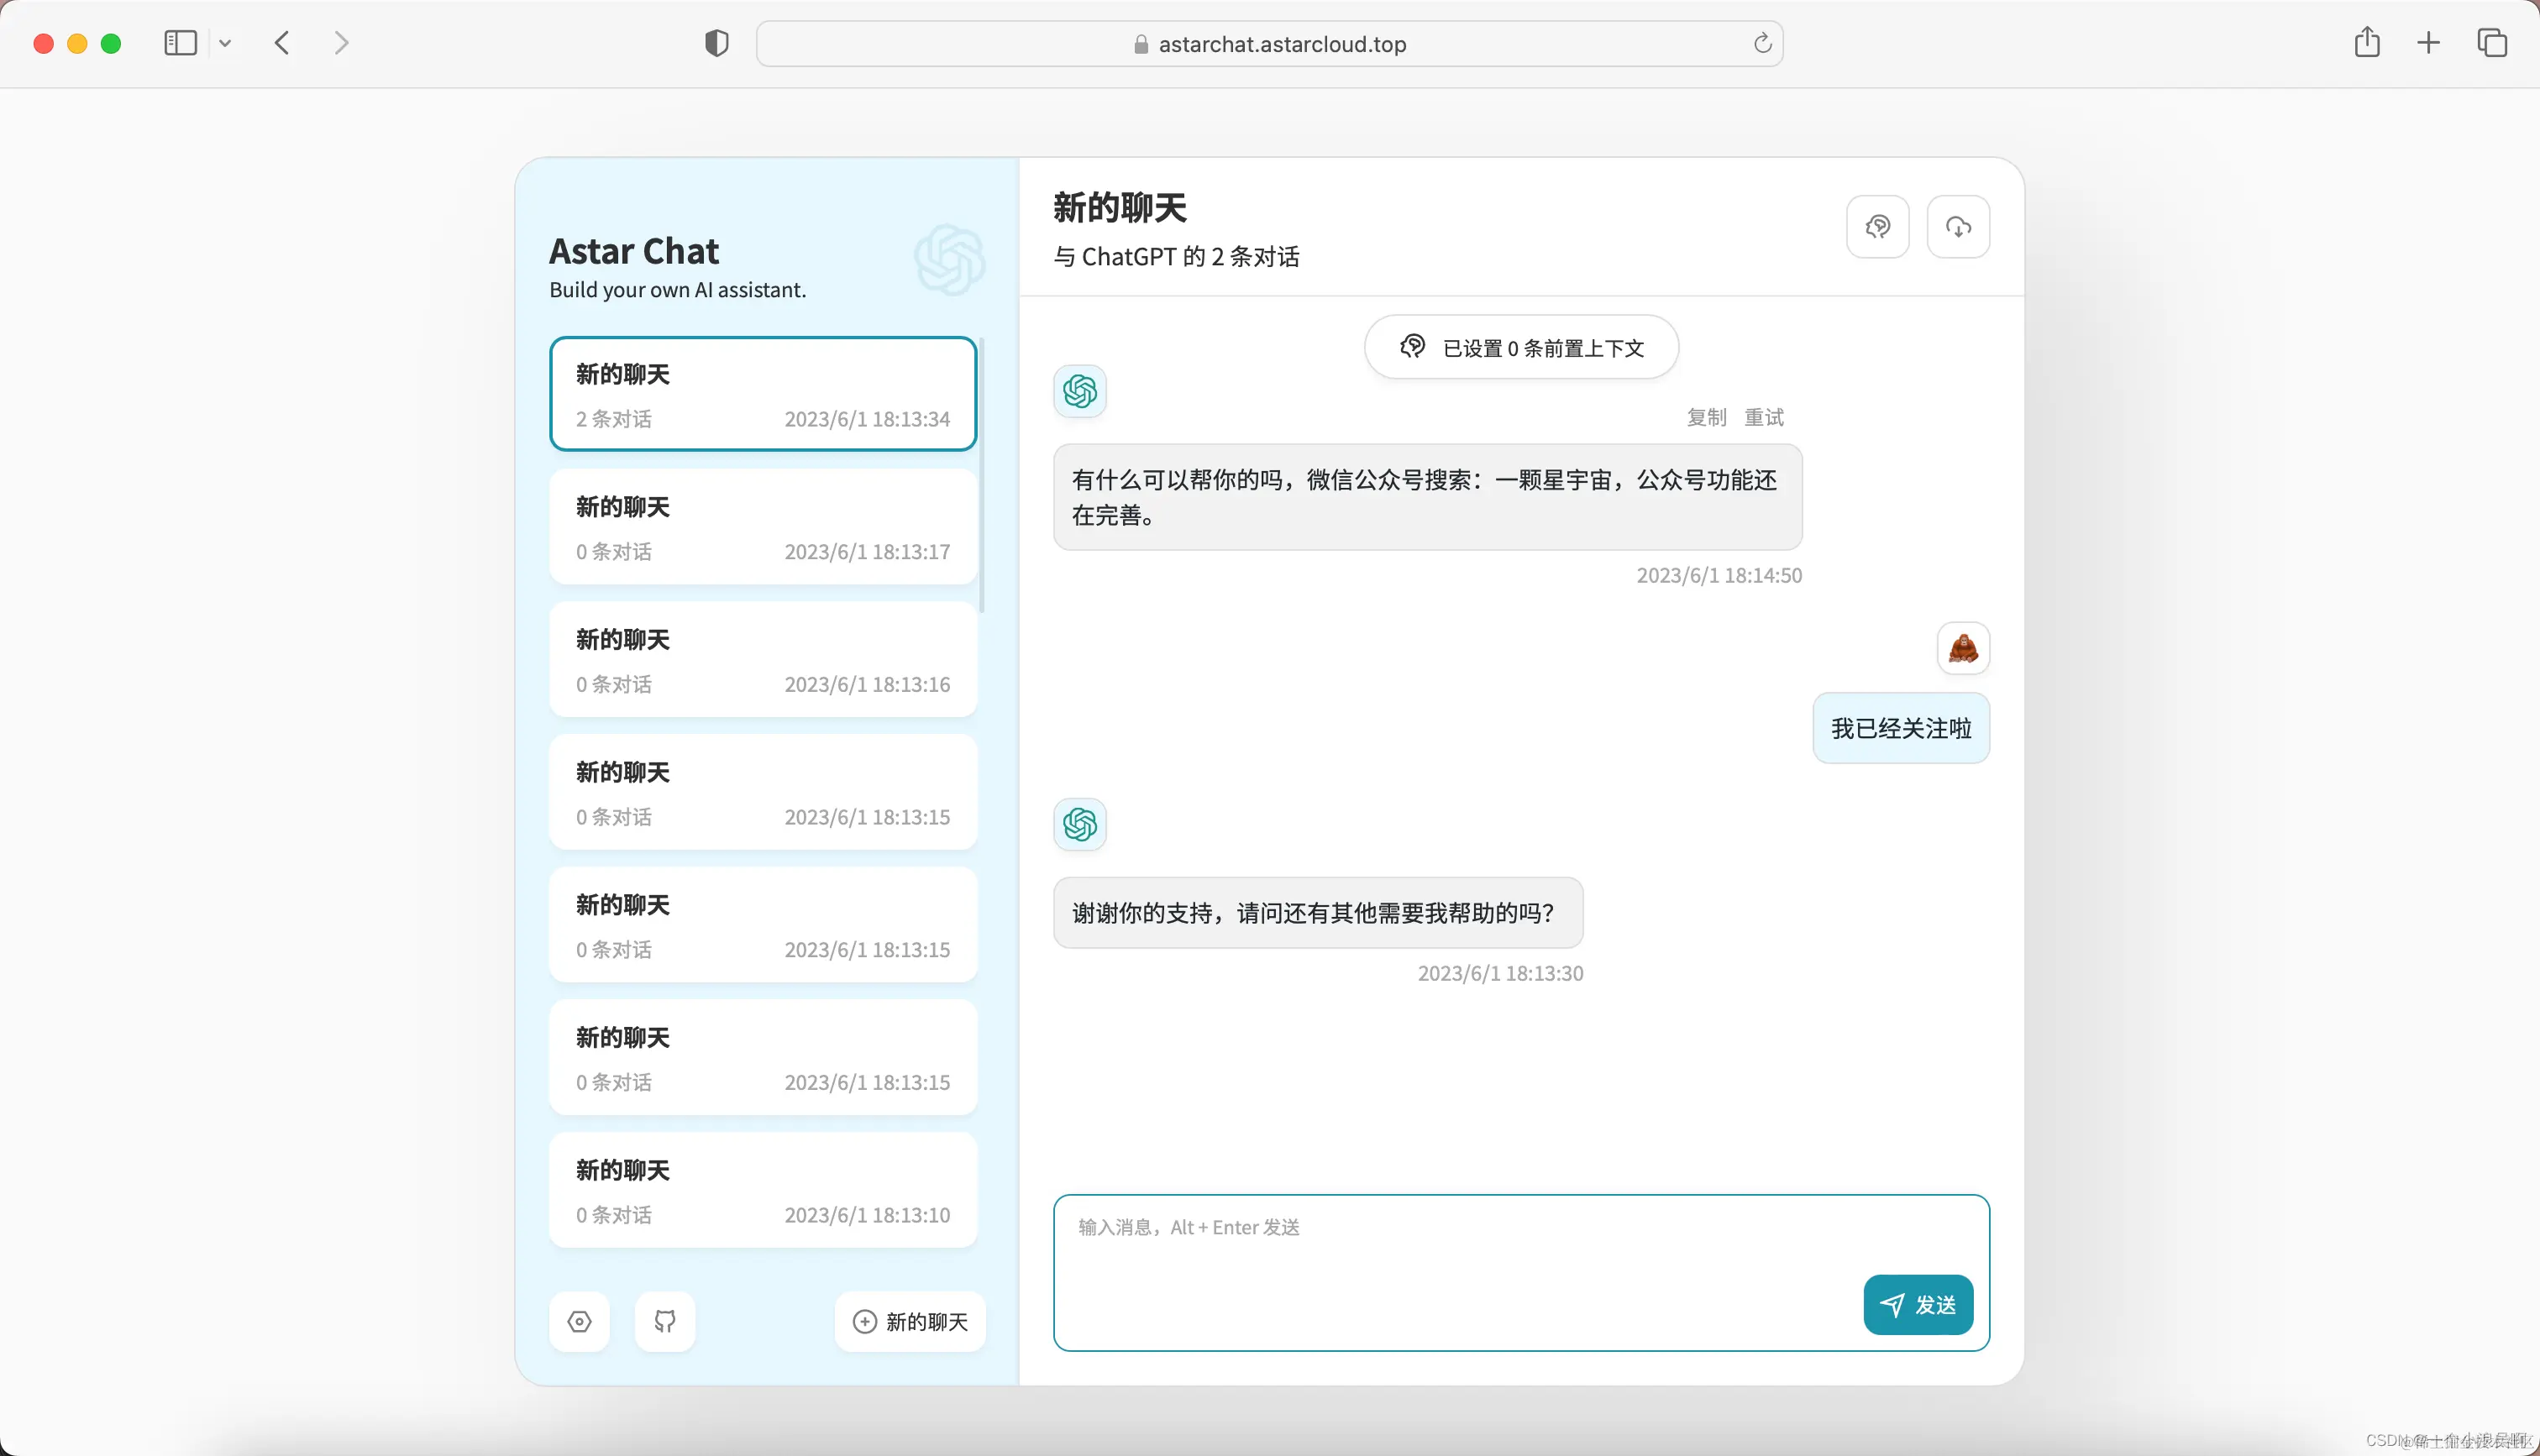Click the timestamp 2023/6/1 18:13:30

[1500, 973]
